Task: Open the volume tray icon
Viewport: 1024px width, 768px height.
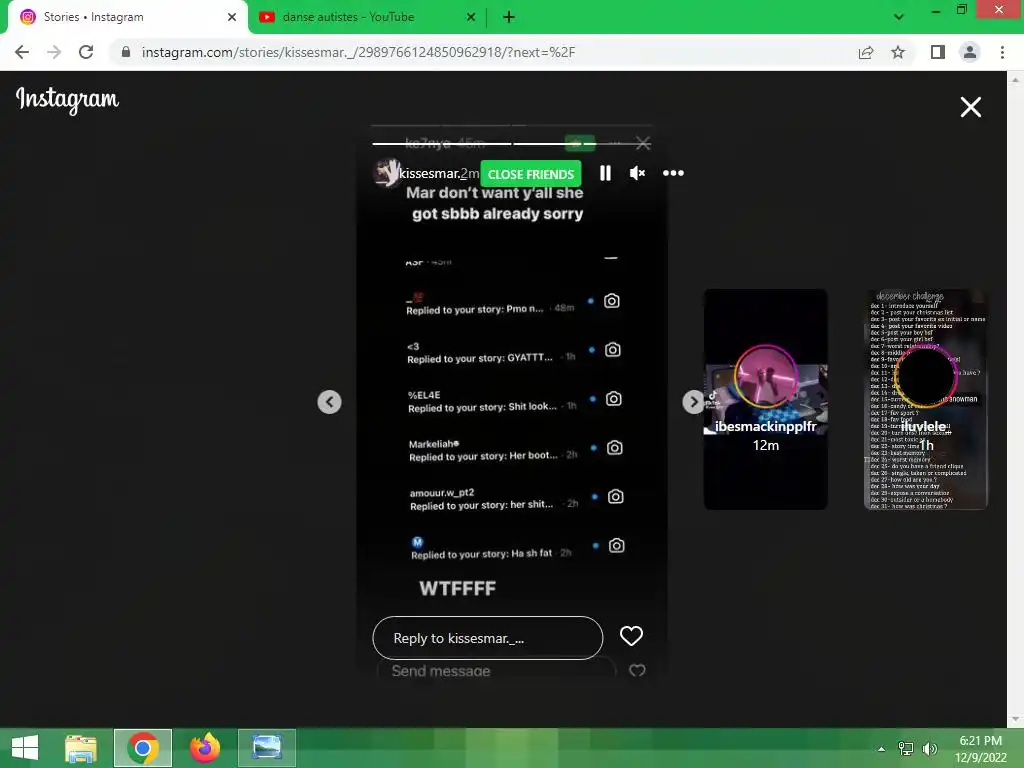Action: (x=930, y=749)
